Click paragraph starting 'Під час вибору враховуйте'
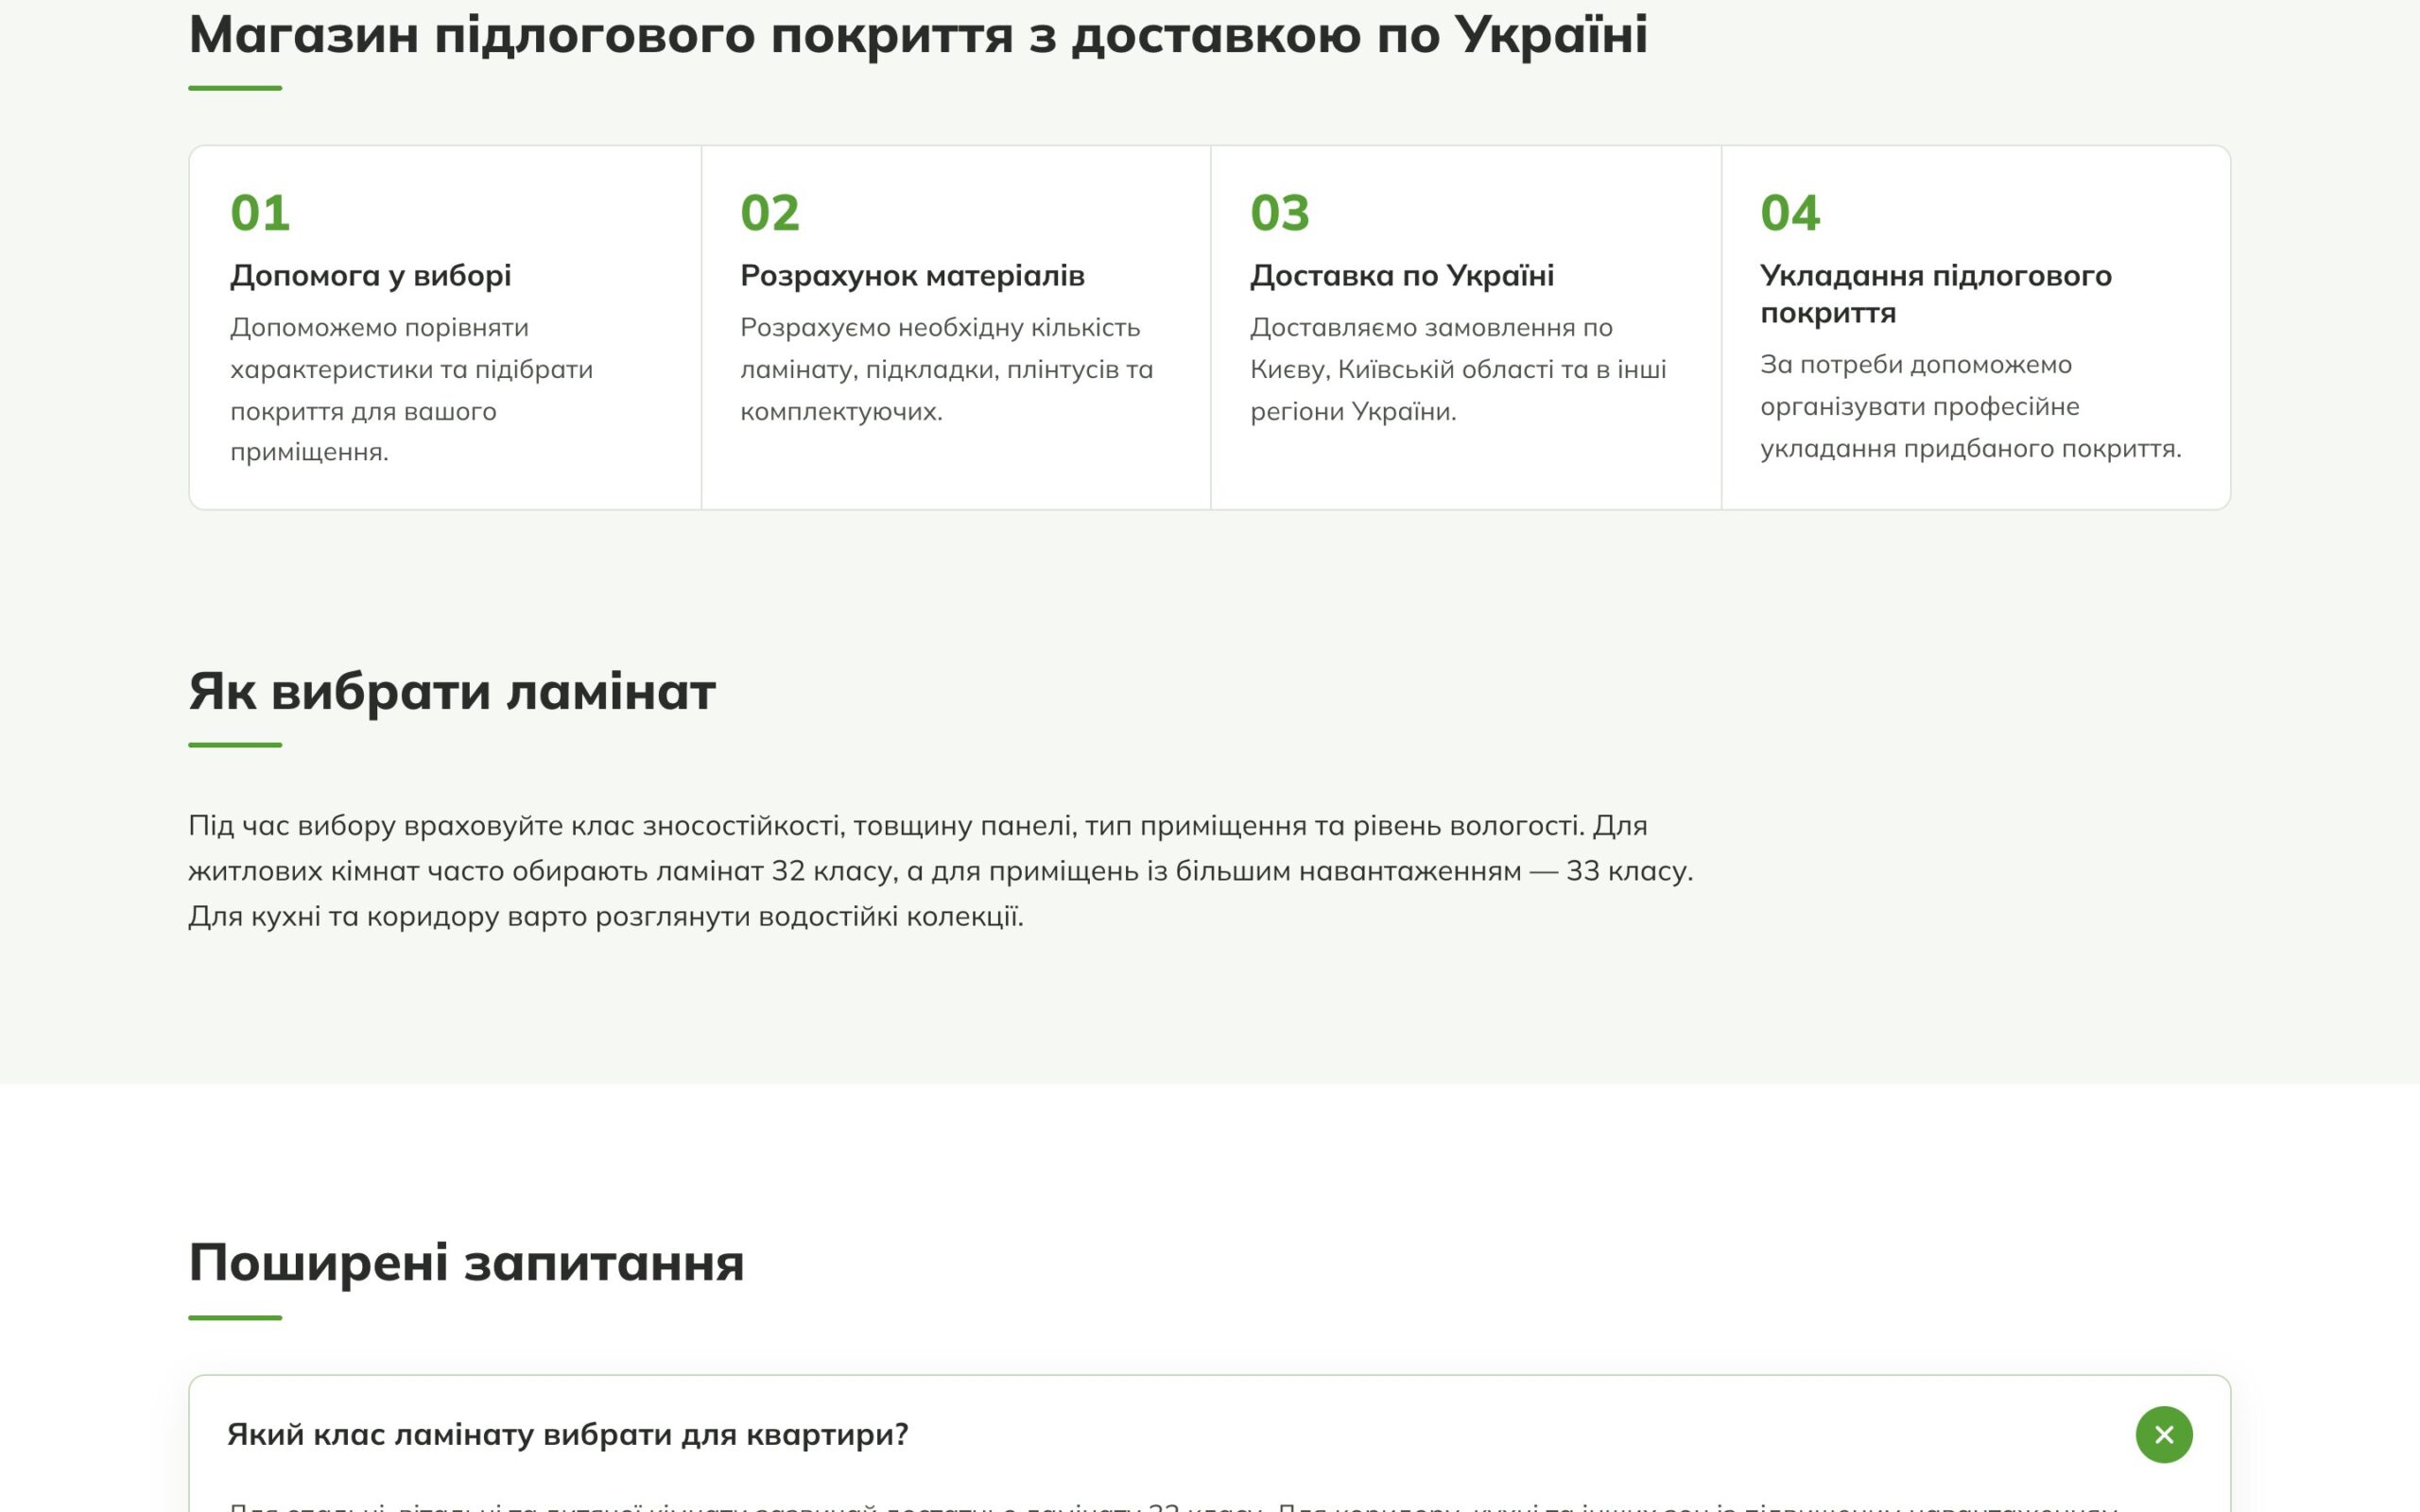This screenshot has width=2420, height=1512. tap(941, 871)
